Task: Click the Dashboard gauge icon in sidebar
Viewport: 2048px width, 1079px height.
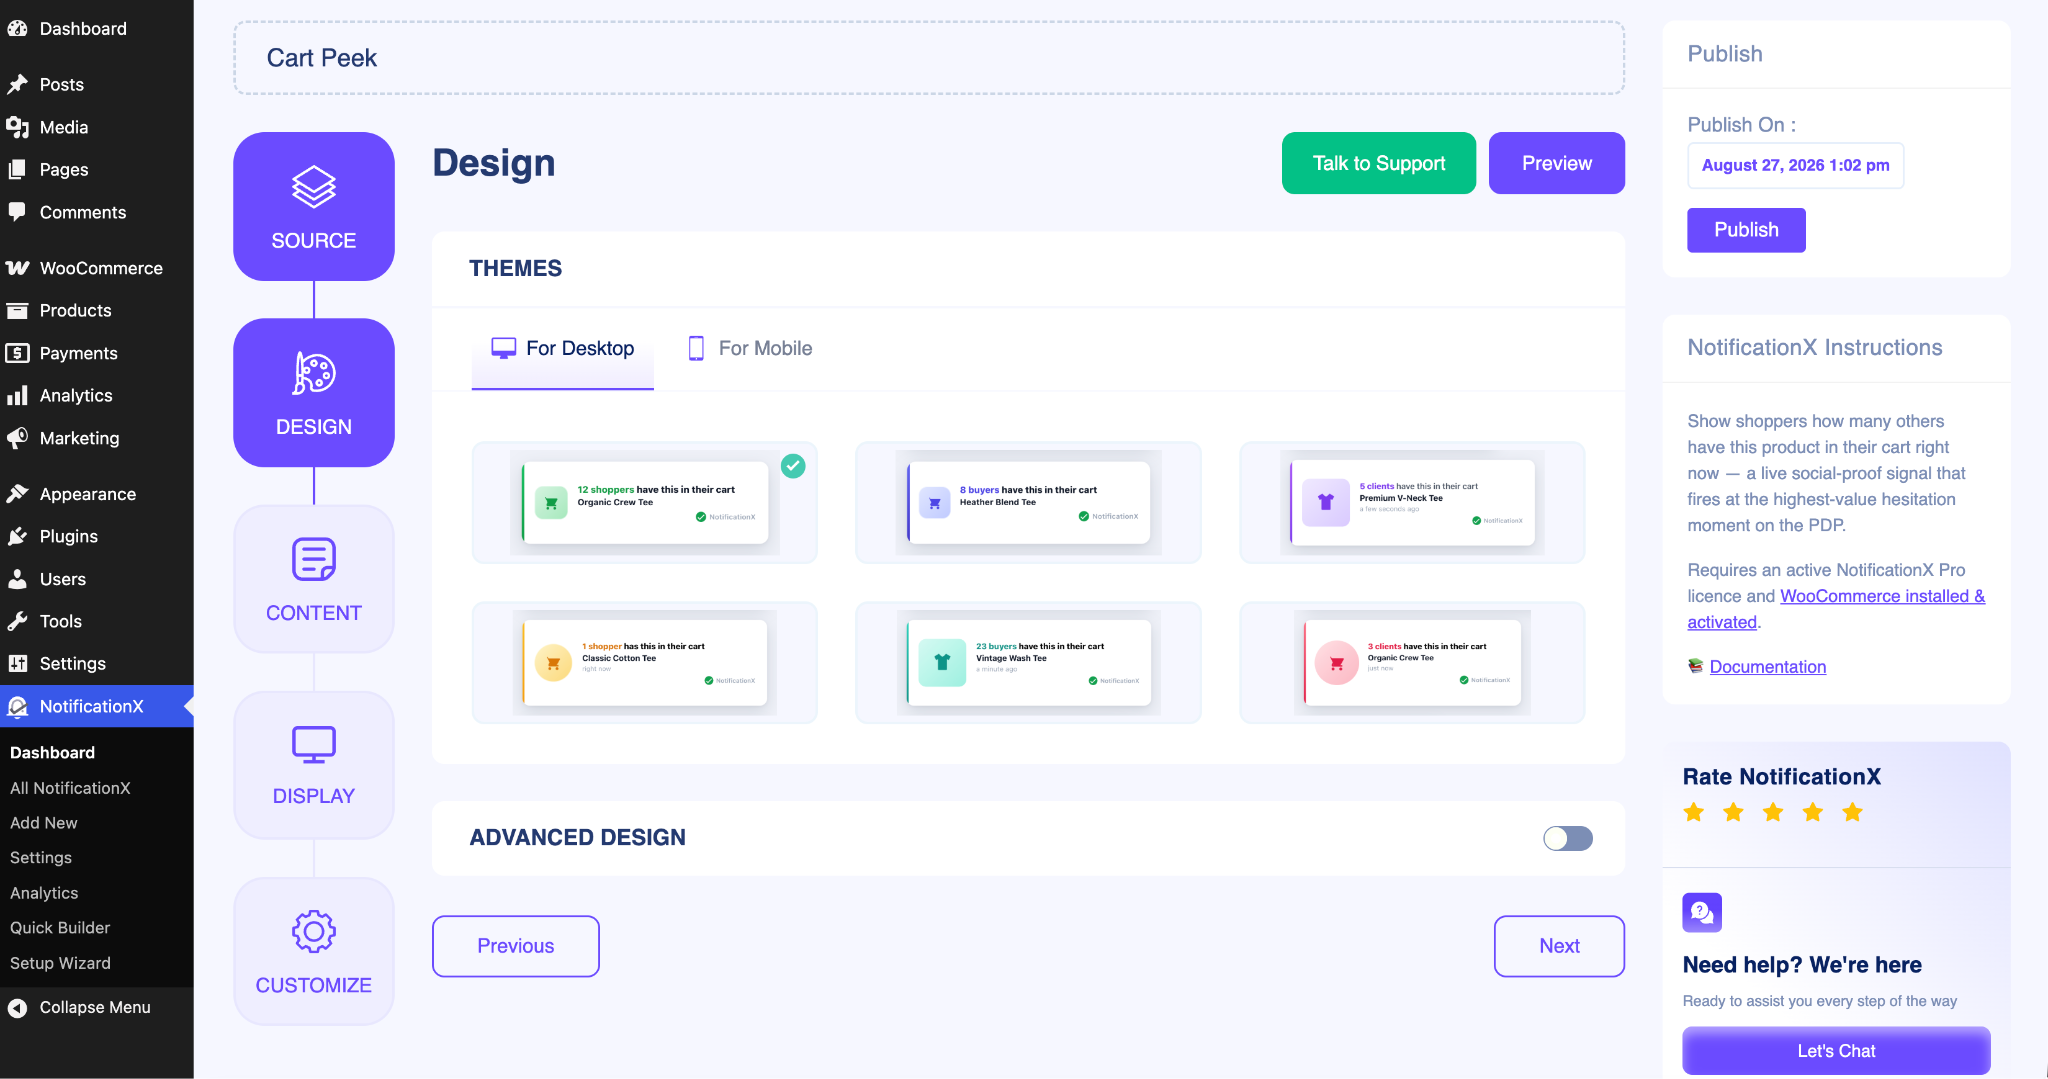Action: tap(17, 29)
